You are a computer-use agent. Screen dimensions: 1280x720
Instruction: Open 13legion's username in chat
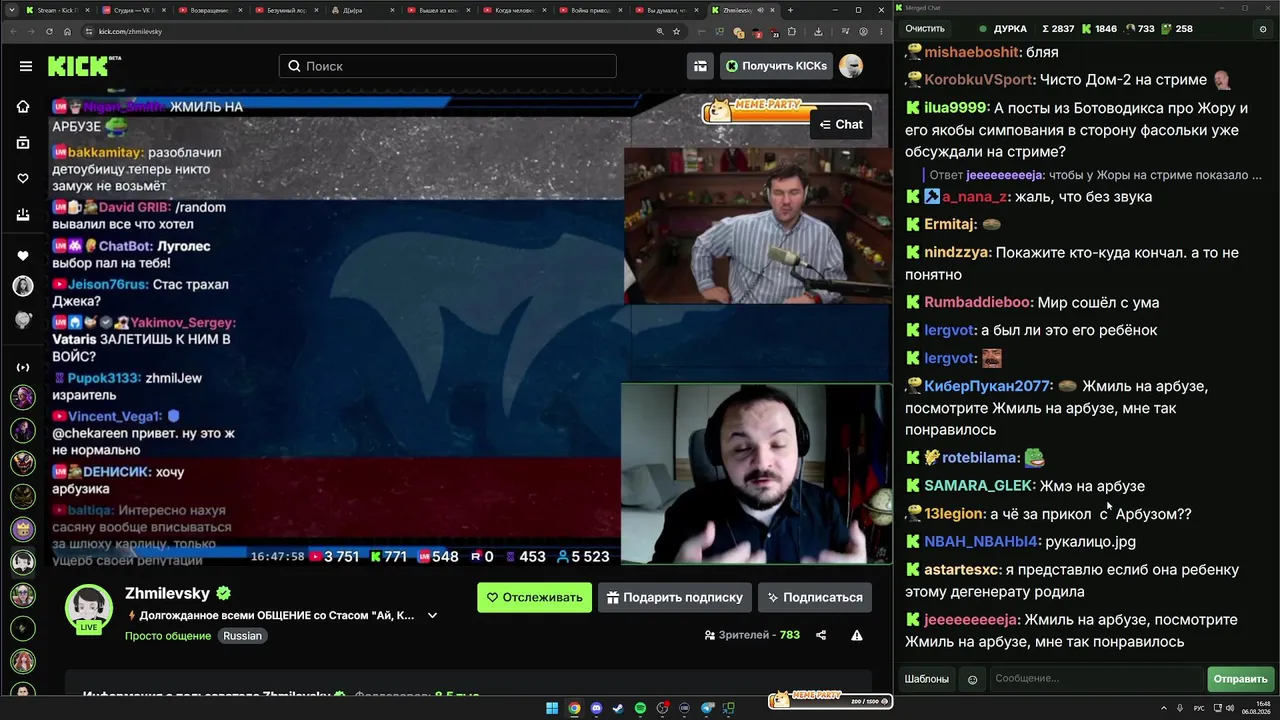(954, 514)
